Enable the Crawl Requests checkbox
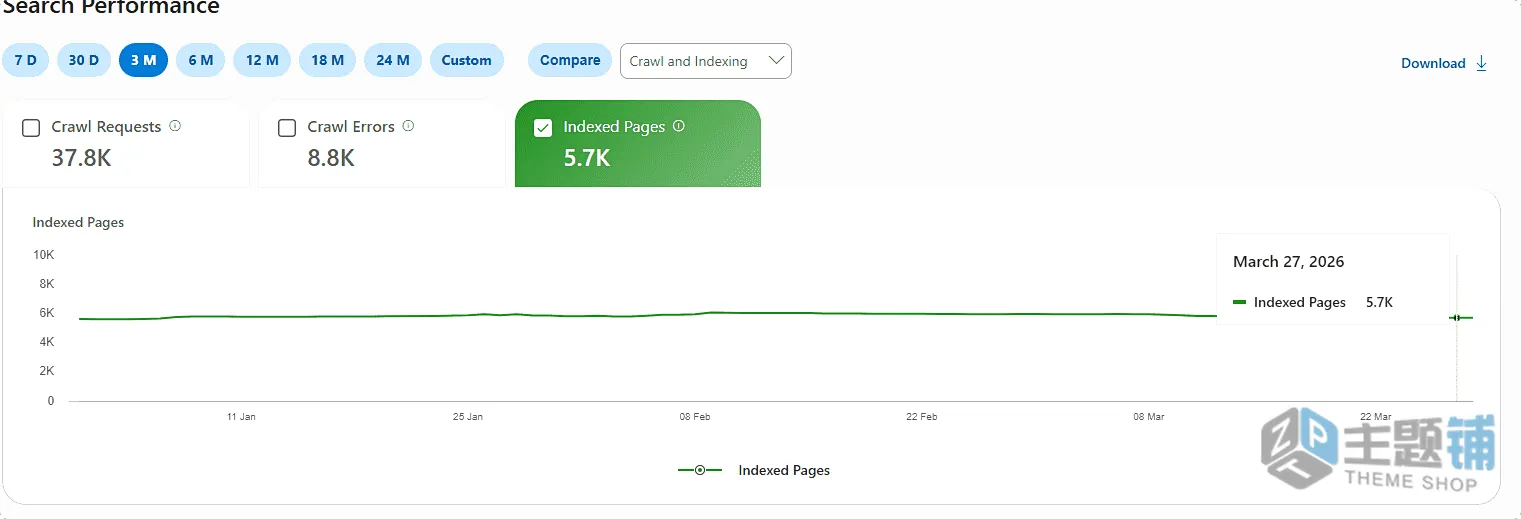 click(31, 128)
